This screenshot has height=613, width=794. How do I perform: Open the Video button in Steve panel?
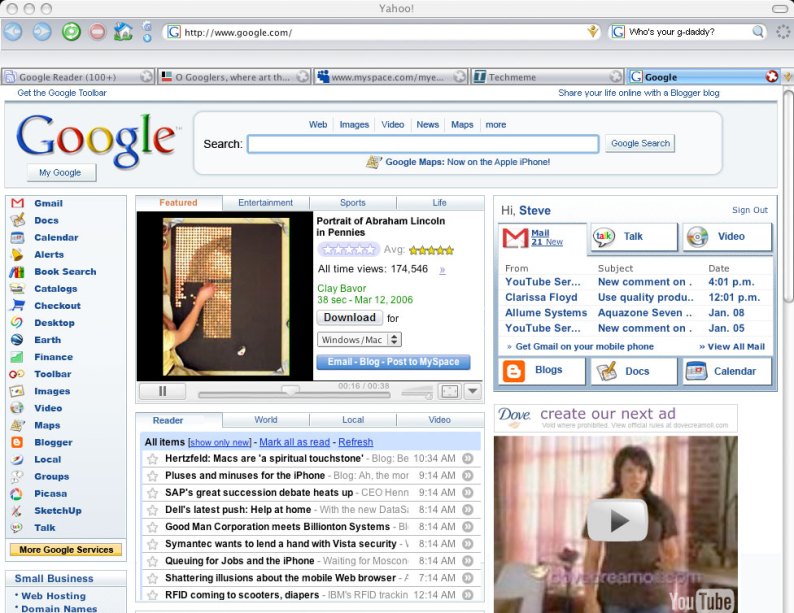click(727, 236)
